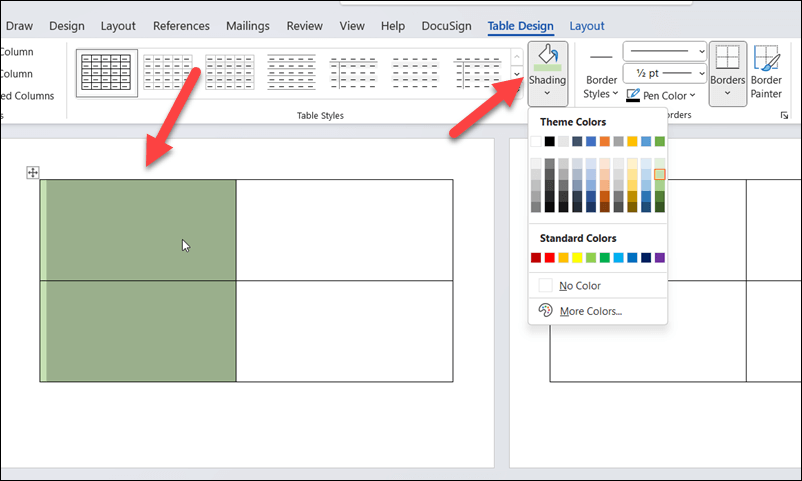Pick purple standard color

(x=660, y=257)
